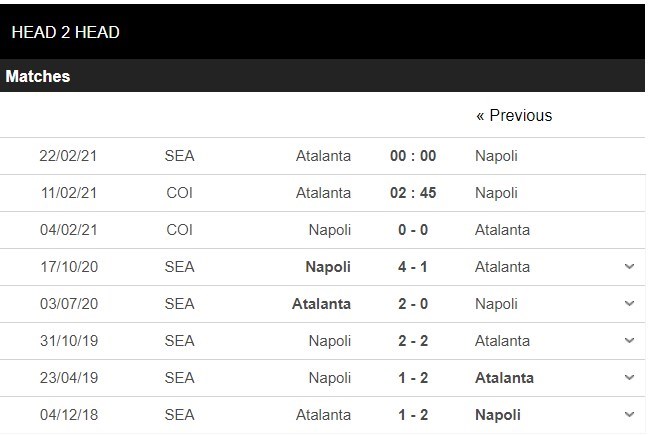Open the Matches tab
This screenshot has width=650, height=435.
(x=38, y=76)
